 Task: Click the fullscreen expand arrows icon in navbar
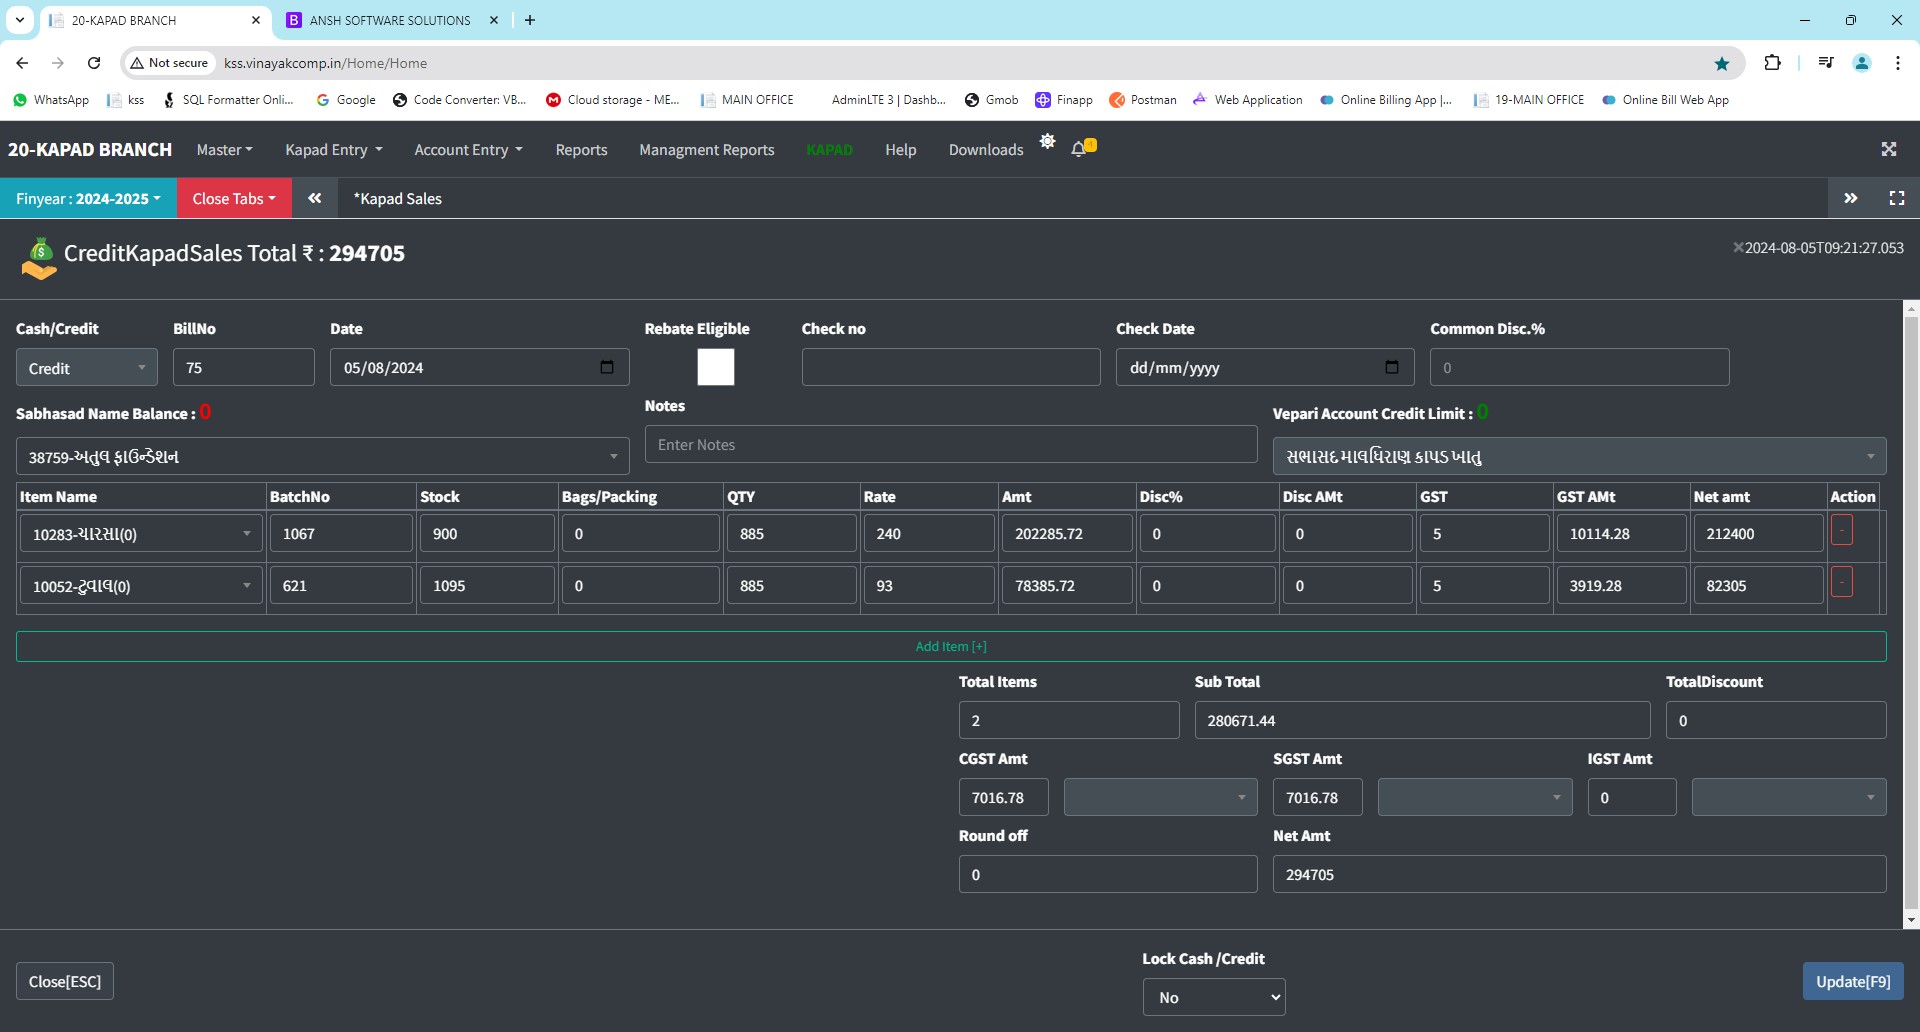[x=1888, y=149]
